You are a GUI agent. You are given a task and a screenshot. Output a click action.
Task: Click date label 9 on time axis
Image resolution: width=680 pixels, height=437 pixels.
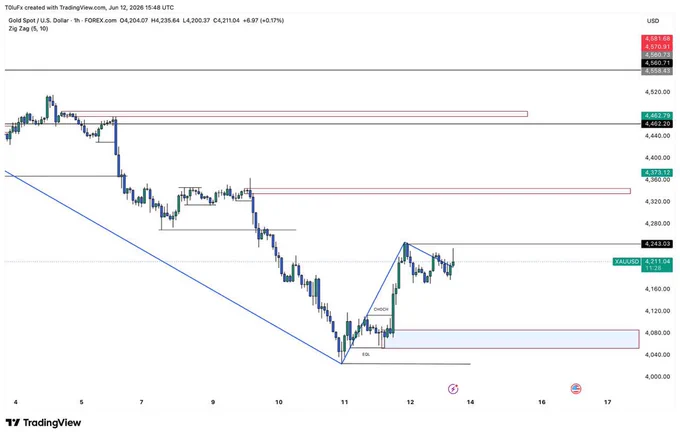pyautogui.click(x=213, y=402)
